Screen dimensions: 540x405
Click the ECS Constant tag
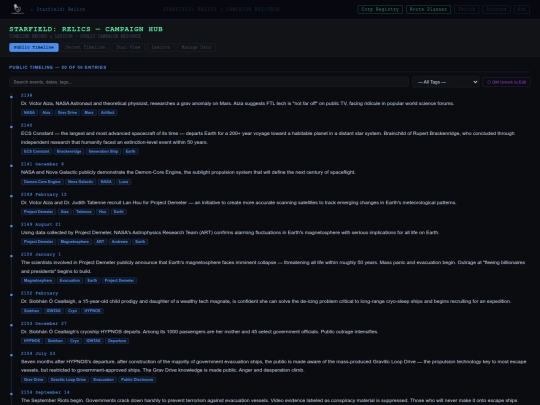[x=37, y=152]
